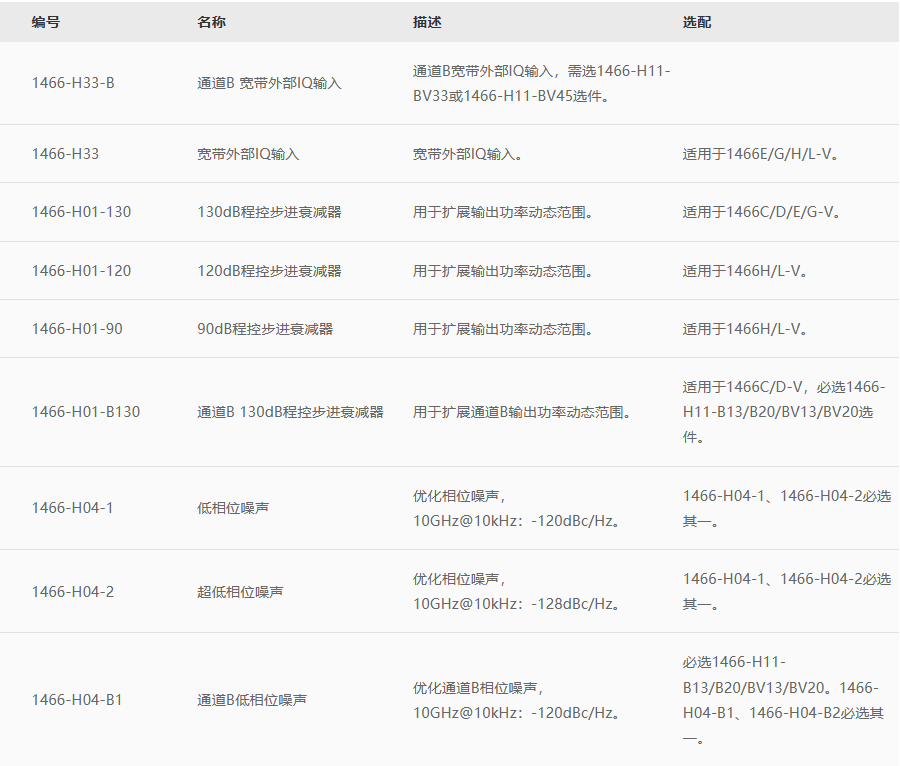Click the 1466-H04-2 code in first column
The image size is (900, 766).
[72, 592]
